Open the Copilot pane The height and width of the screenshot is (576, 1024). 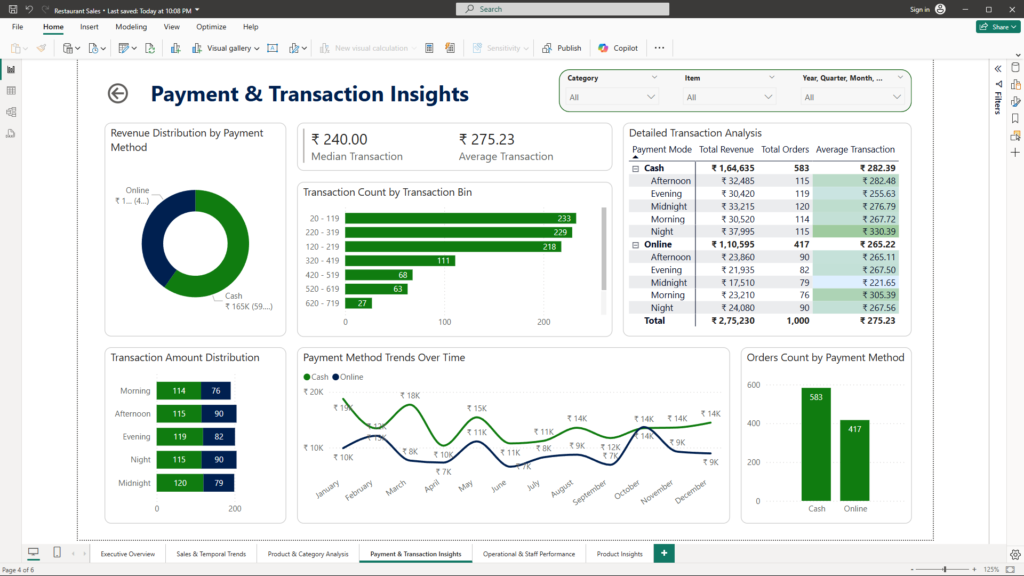pyautogui.click(x=618, y=48)
